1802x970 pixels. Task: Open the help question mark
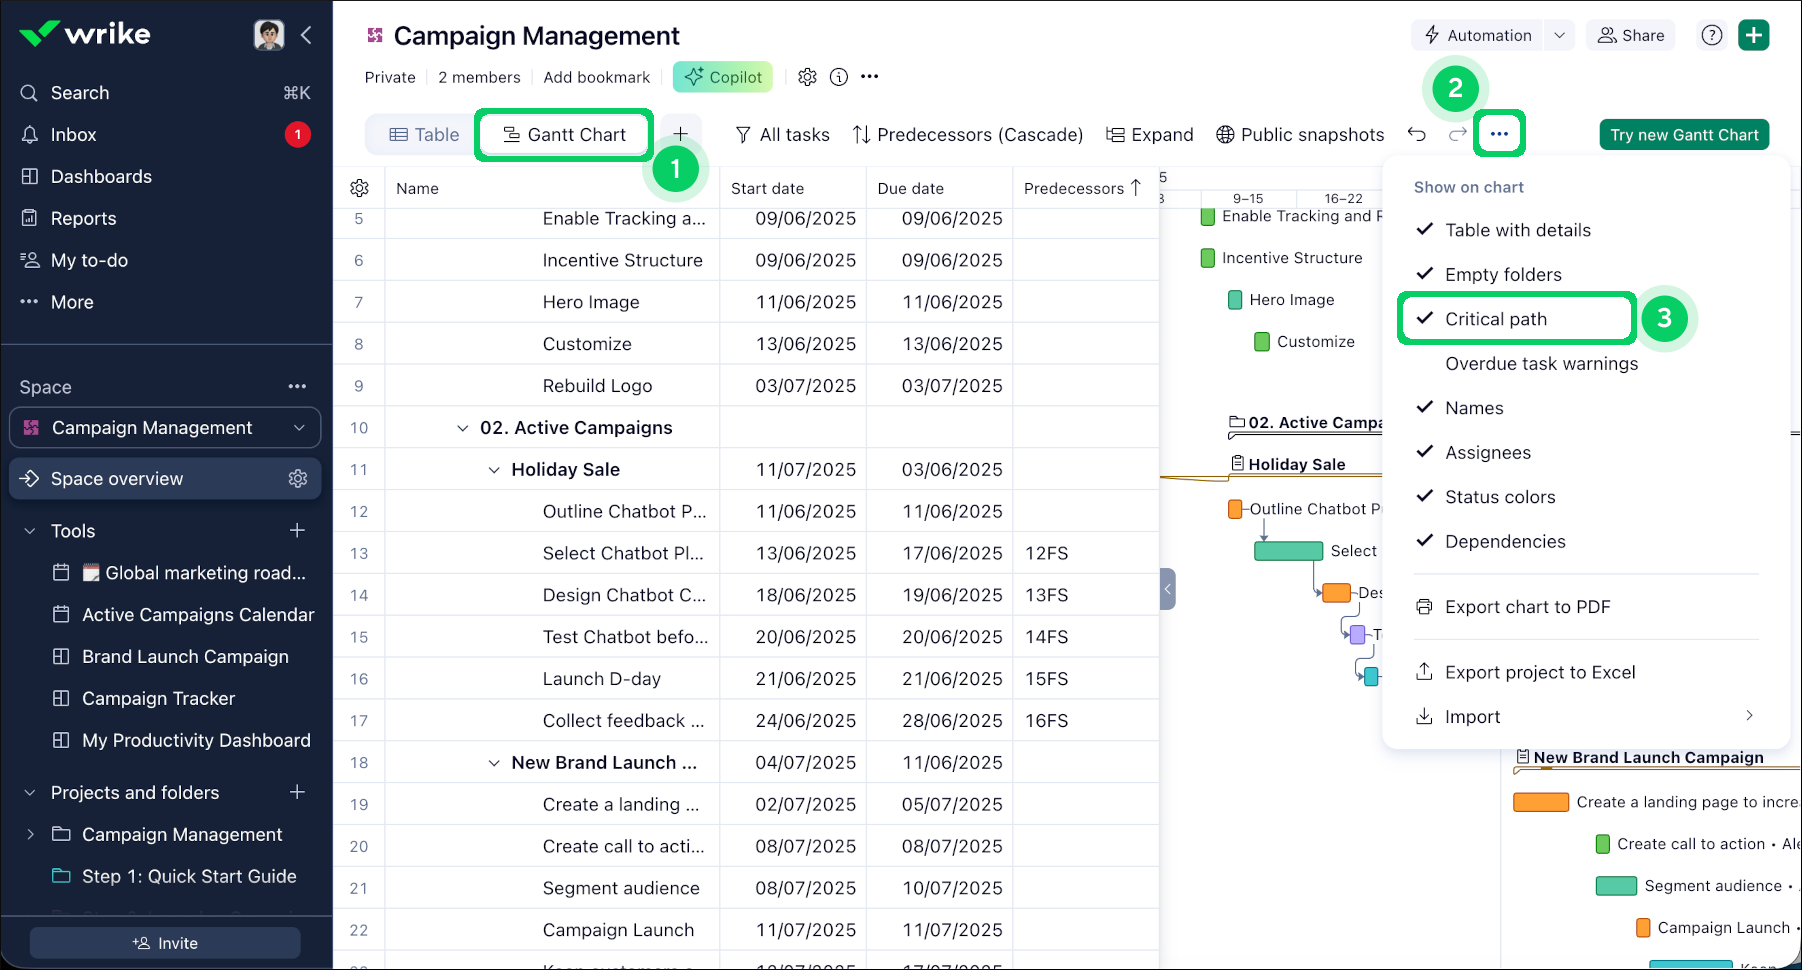pyautogui.click(x=1712, y=35)
